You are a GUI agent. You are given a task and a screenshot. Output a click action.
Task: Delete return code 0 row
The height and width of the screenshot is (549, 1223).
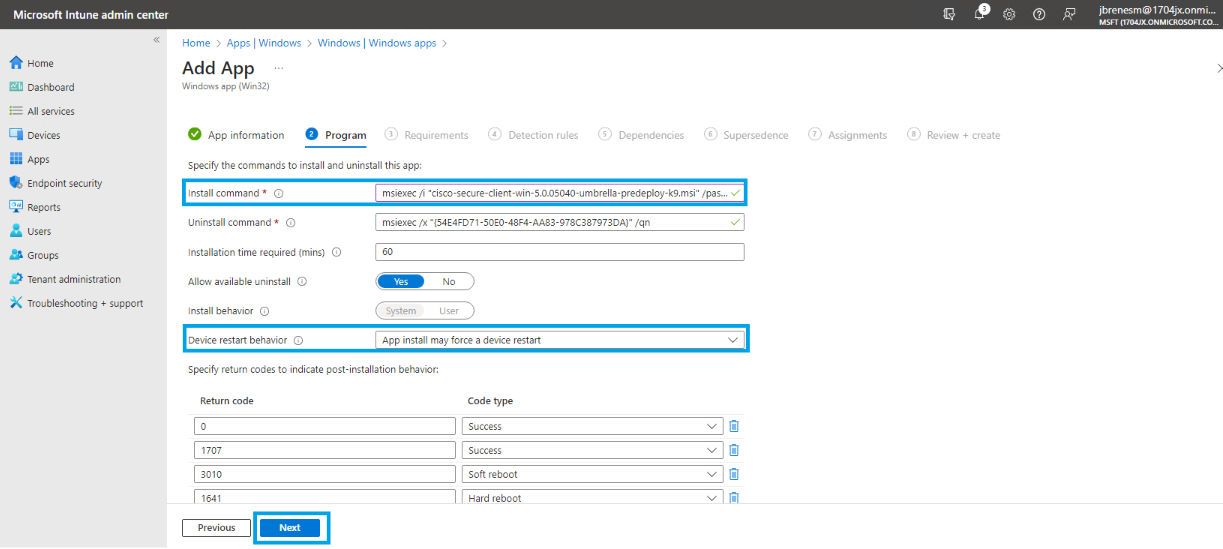[x=734, y=426]
